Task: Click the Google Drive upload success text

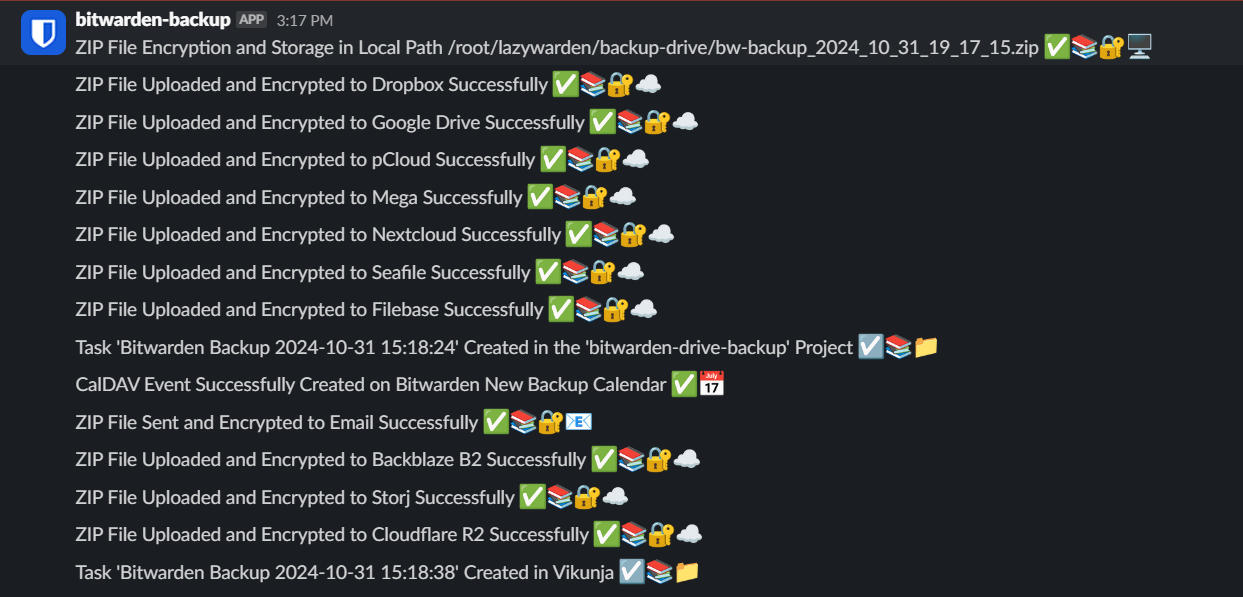Action: (x=330, y=122)
